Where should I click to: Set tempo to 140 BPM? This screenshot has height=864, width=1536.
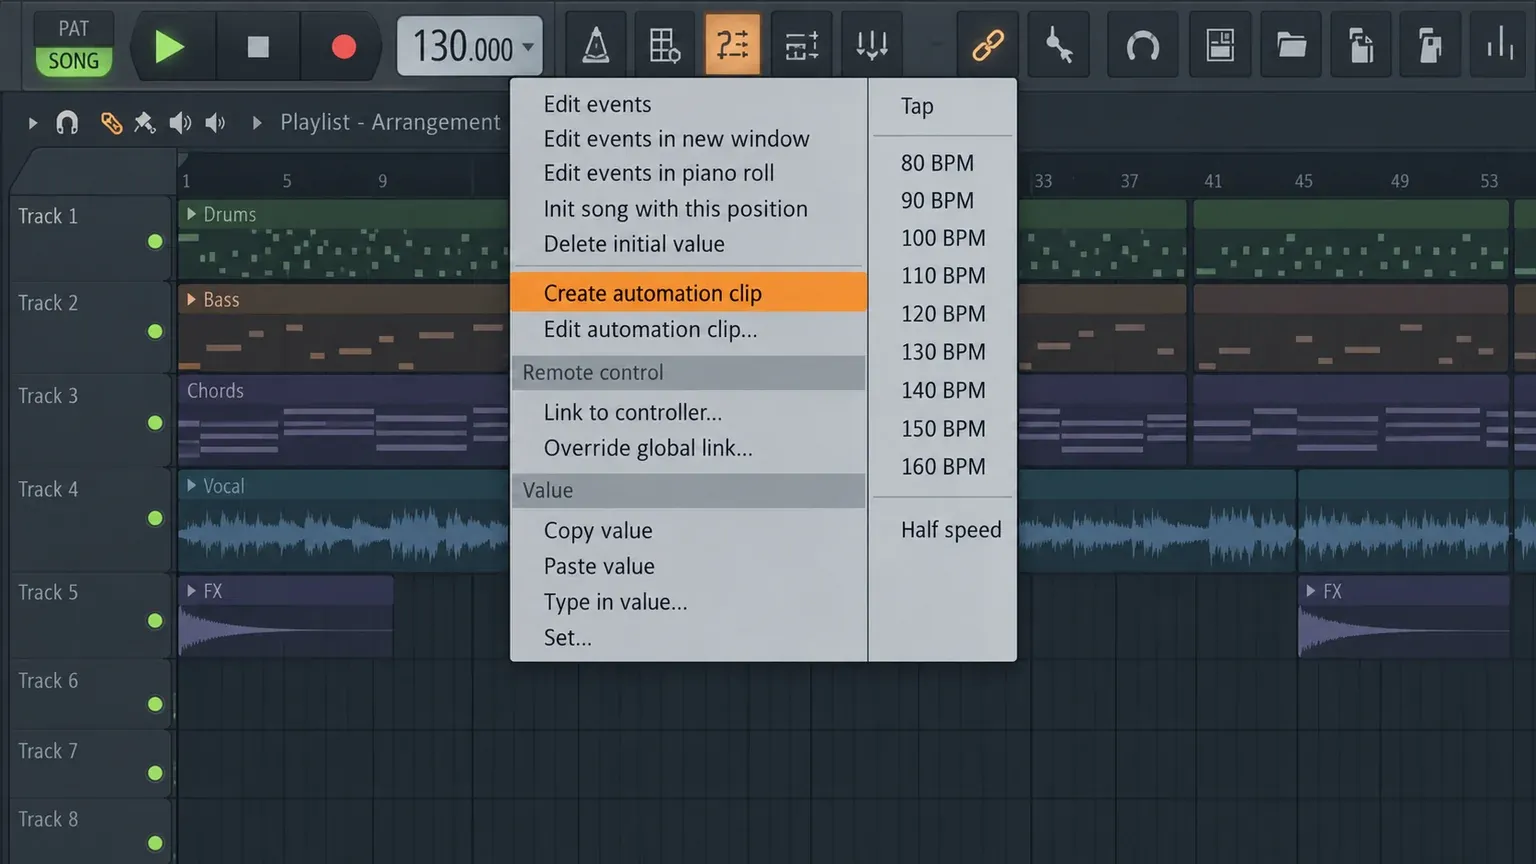pyautogui.click(x=942, y=390)
